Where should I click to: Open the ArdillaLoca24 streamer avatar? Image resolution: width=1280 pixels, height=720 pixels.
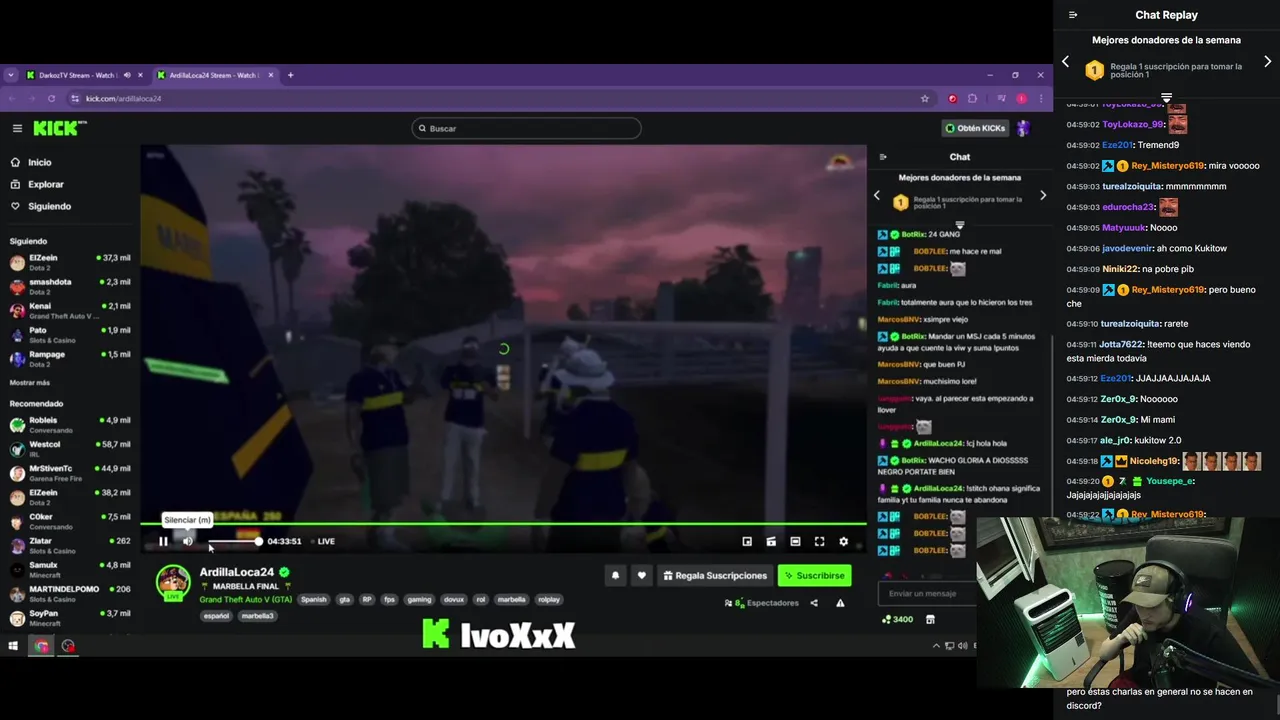point(173,582)
